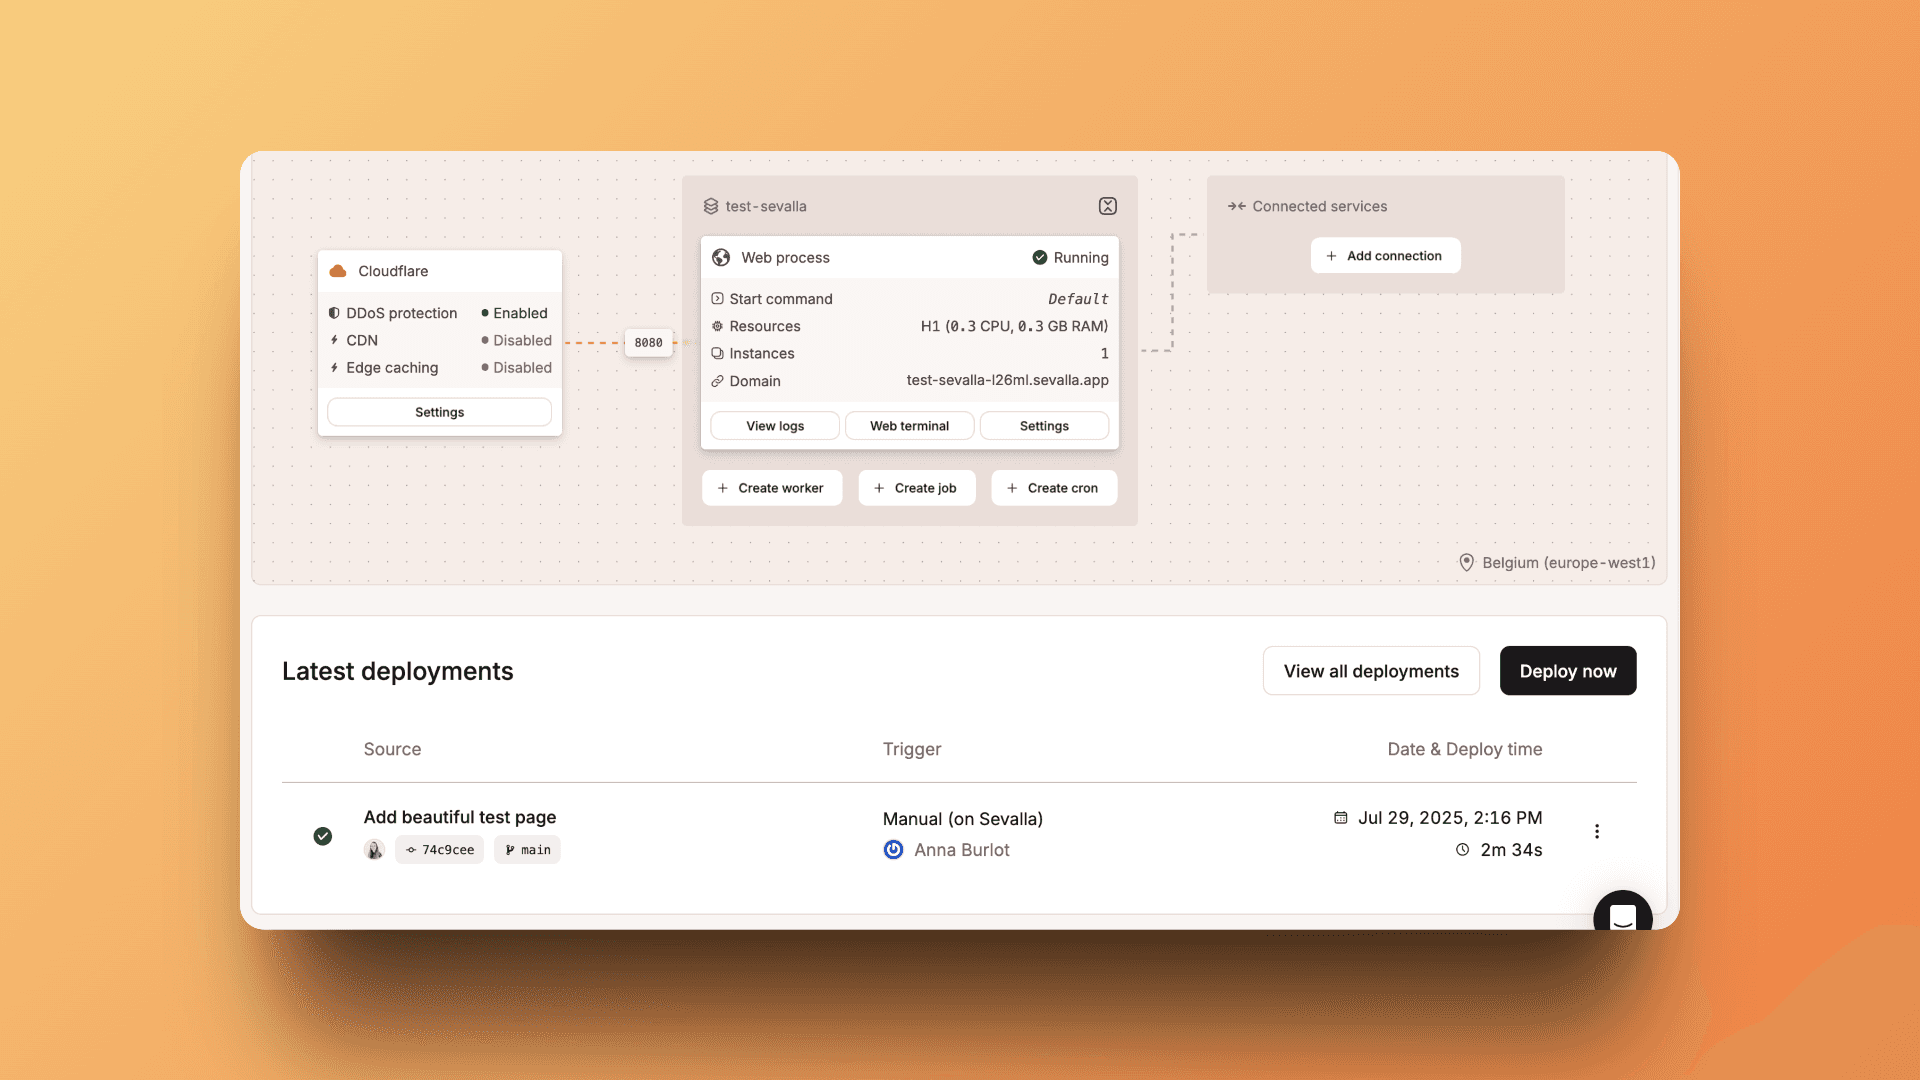
Task: Click the test-sevalla application title
Action: click(x=766, y=206)
